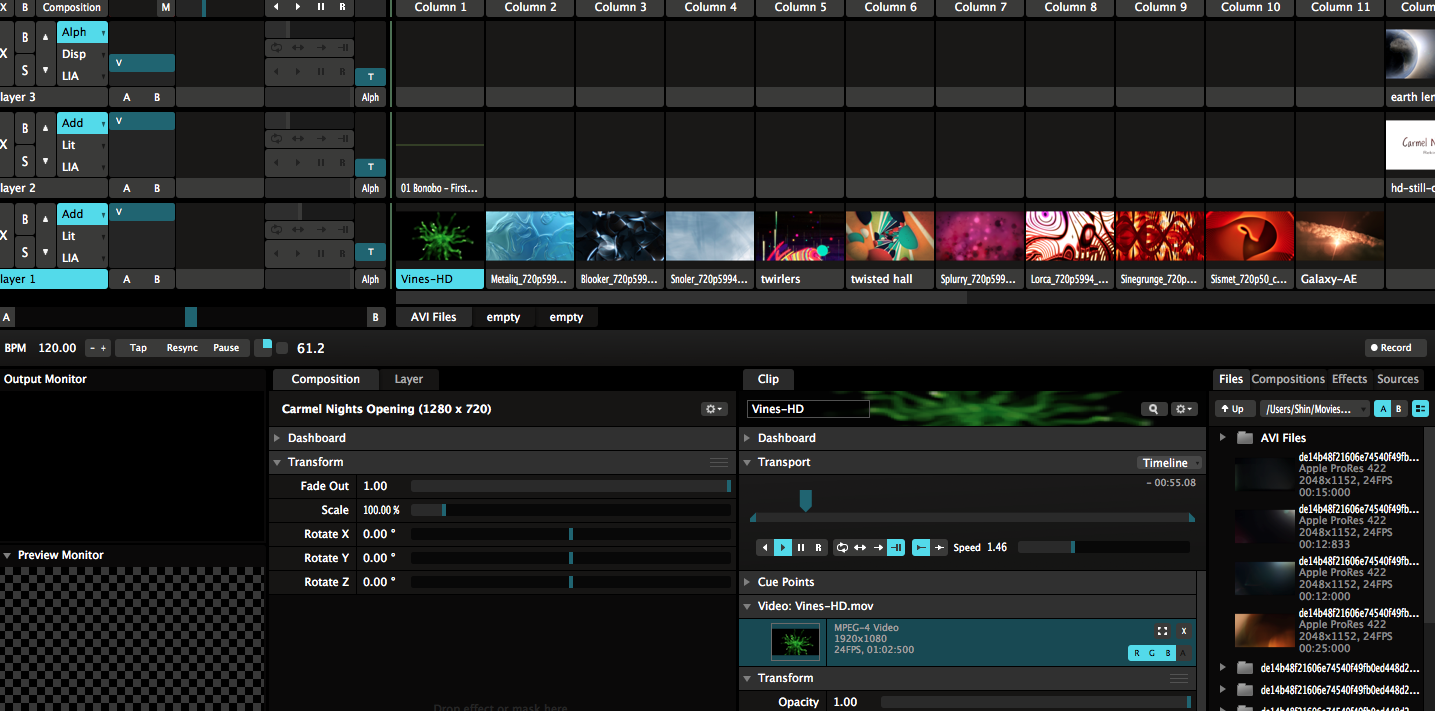The width and height of the screenshot is (1435, 711).
Task: Pause the Vines-HD clip playback
Action: point(801,547)
